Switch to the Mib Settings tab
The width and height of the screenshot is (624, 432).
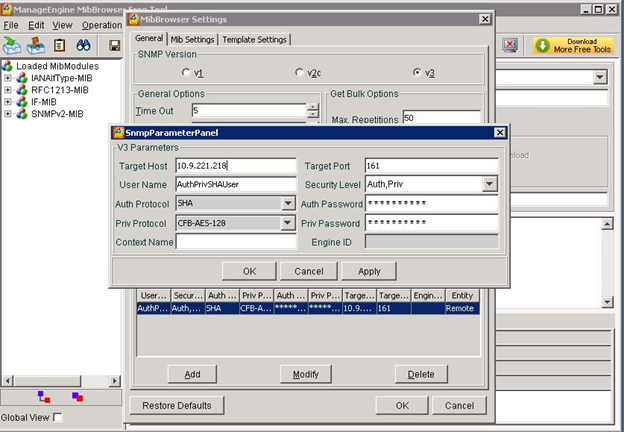192,39
